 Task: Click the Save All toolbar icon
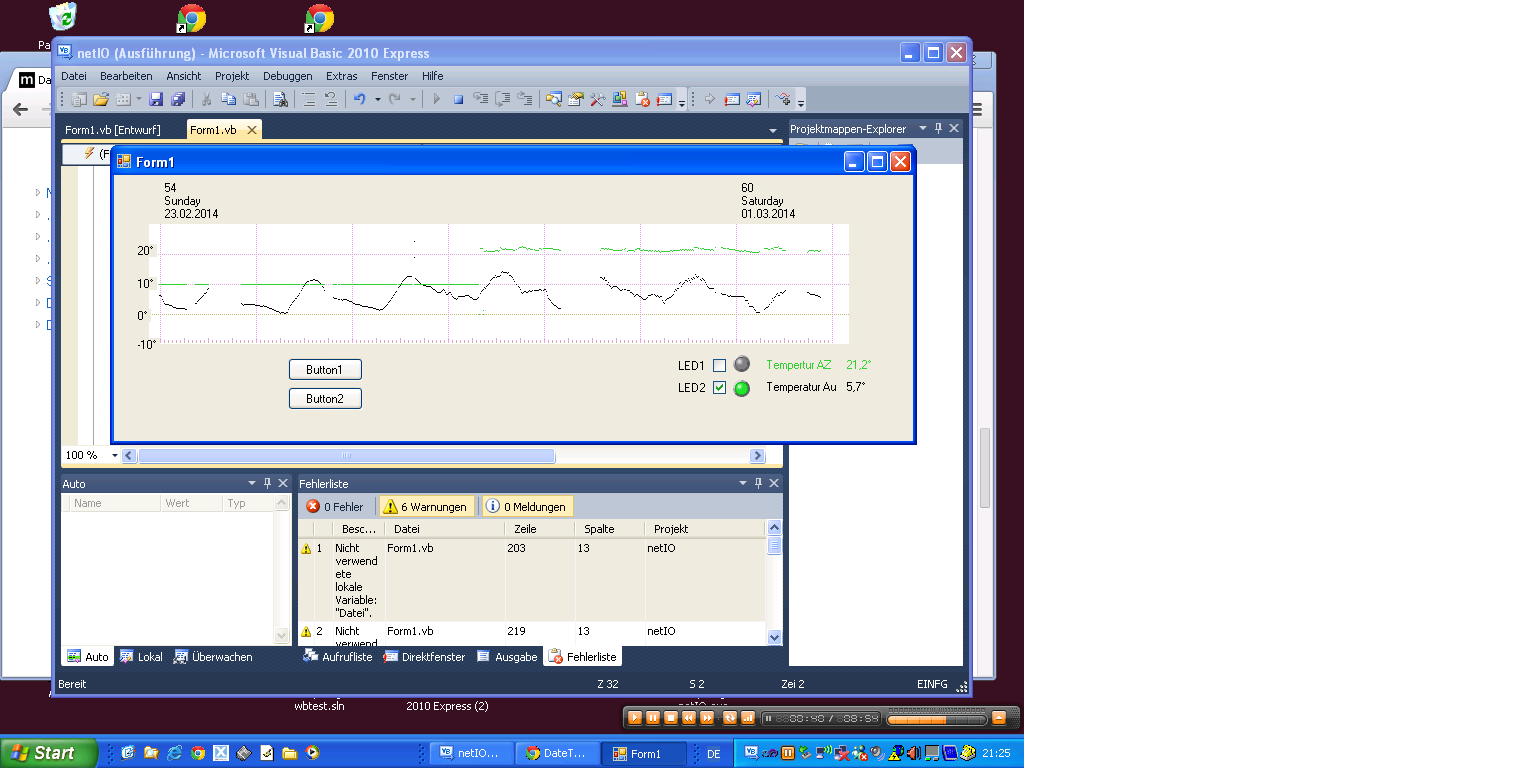[177, 99]
